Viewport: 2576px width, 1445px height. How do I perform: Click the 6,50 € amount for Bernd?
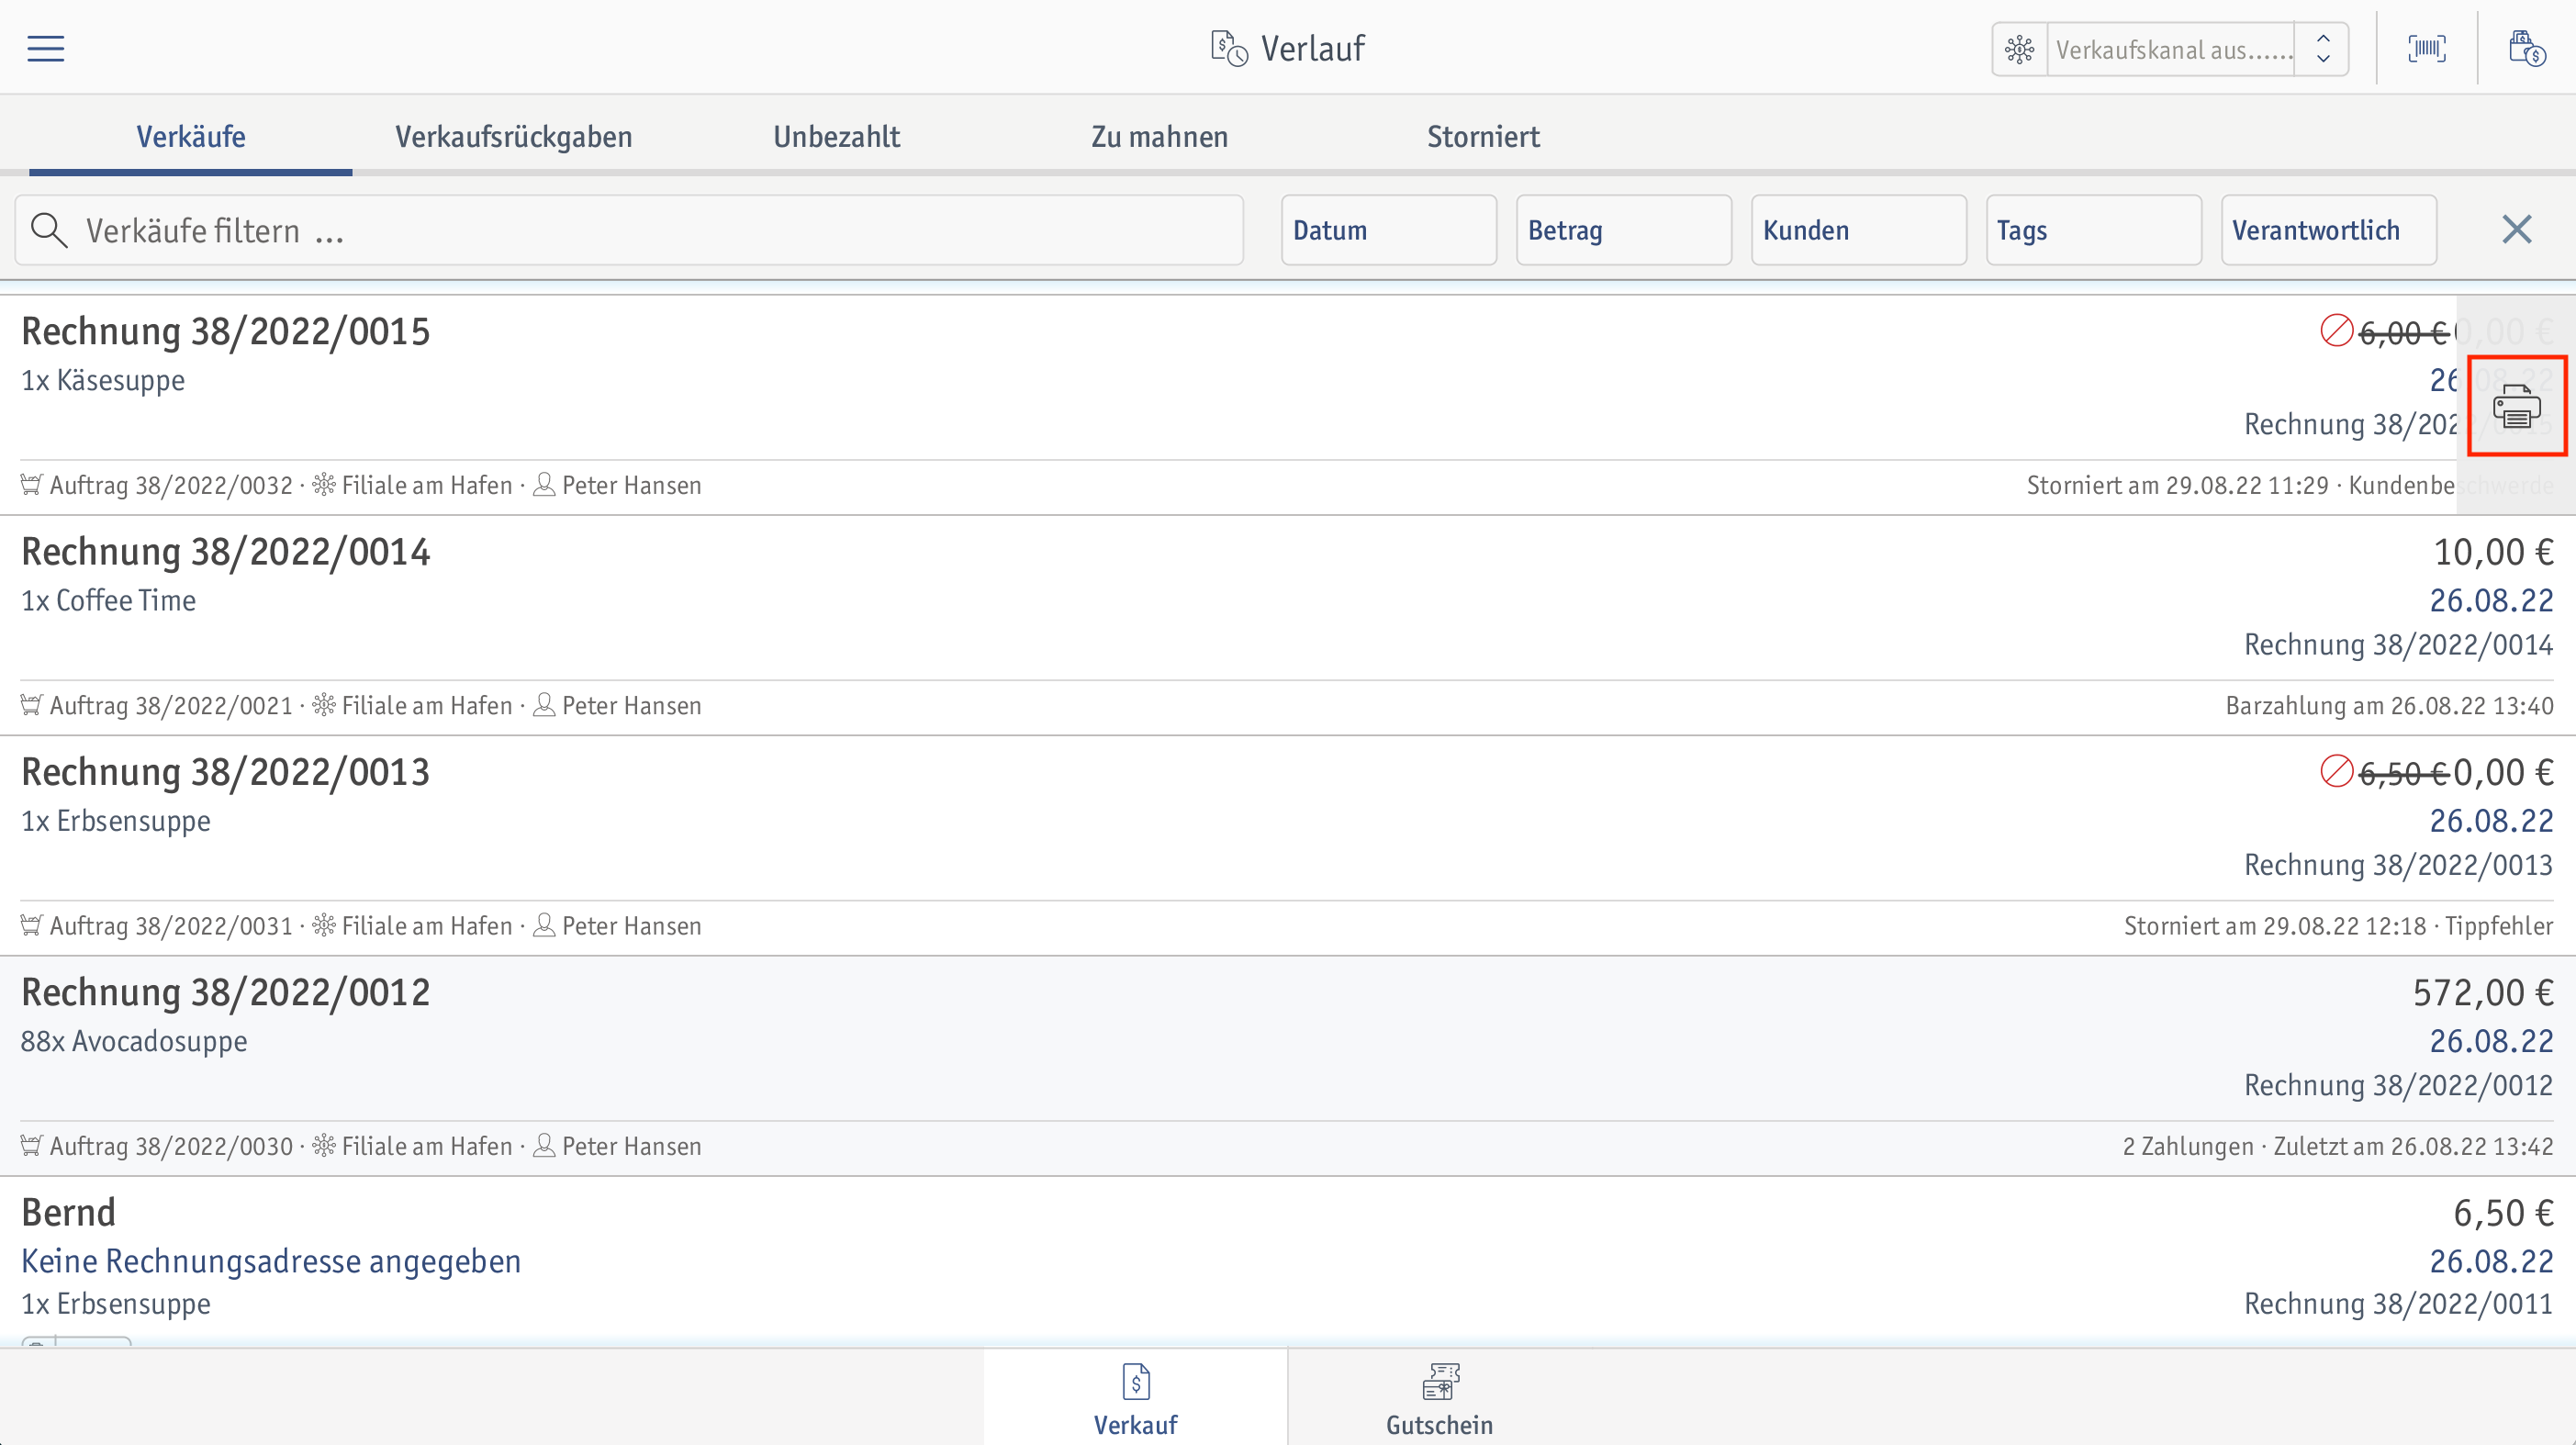click(x=2503, y=1213)
